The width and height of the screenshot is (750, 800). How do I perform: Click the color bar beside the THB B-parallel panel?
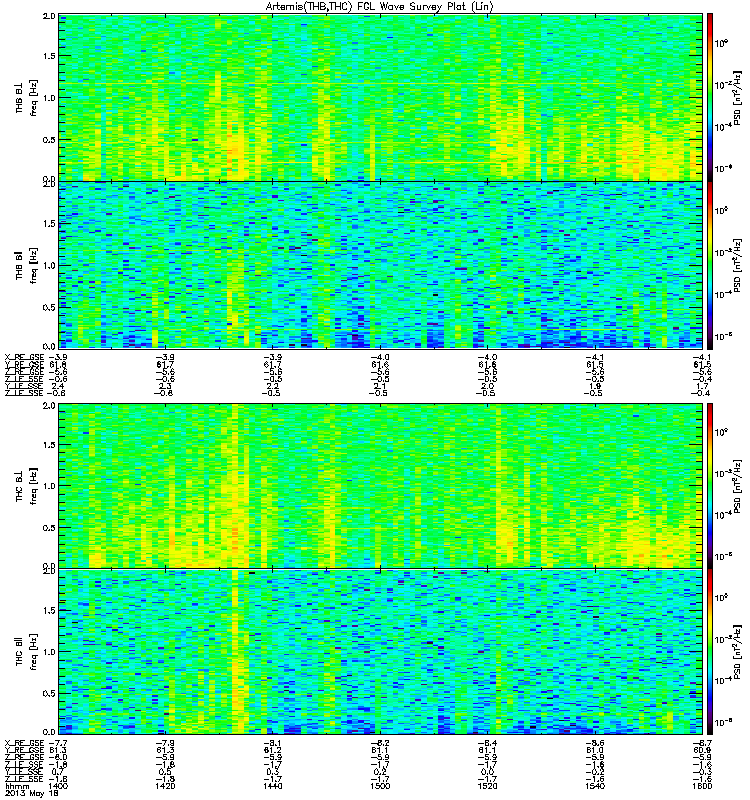click(710, 265)
